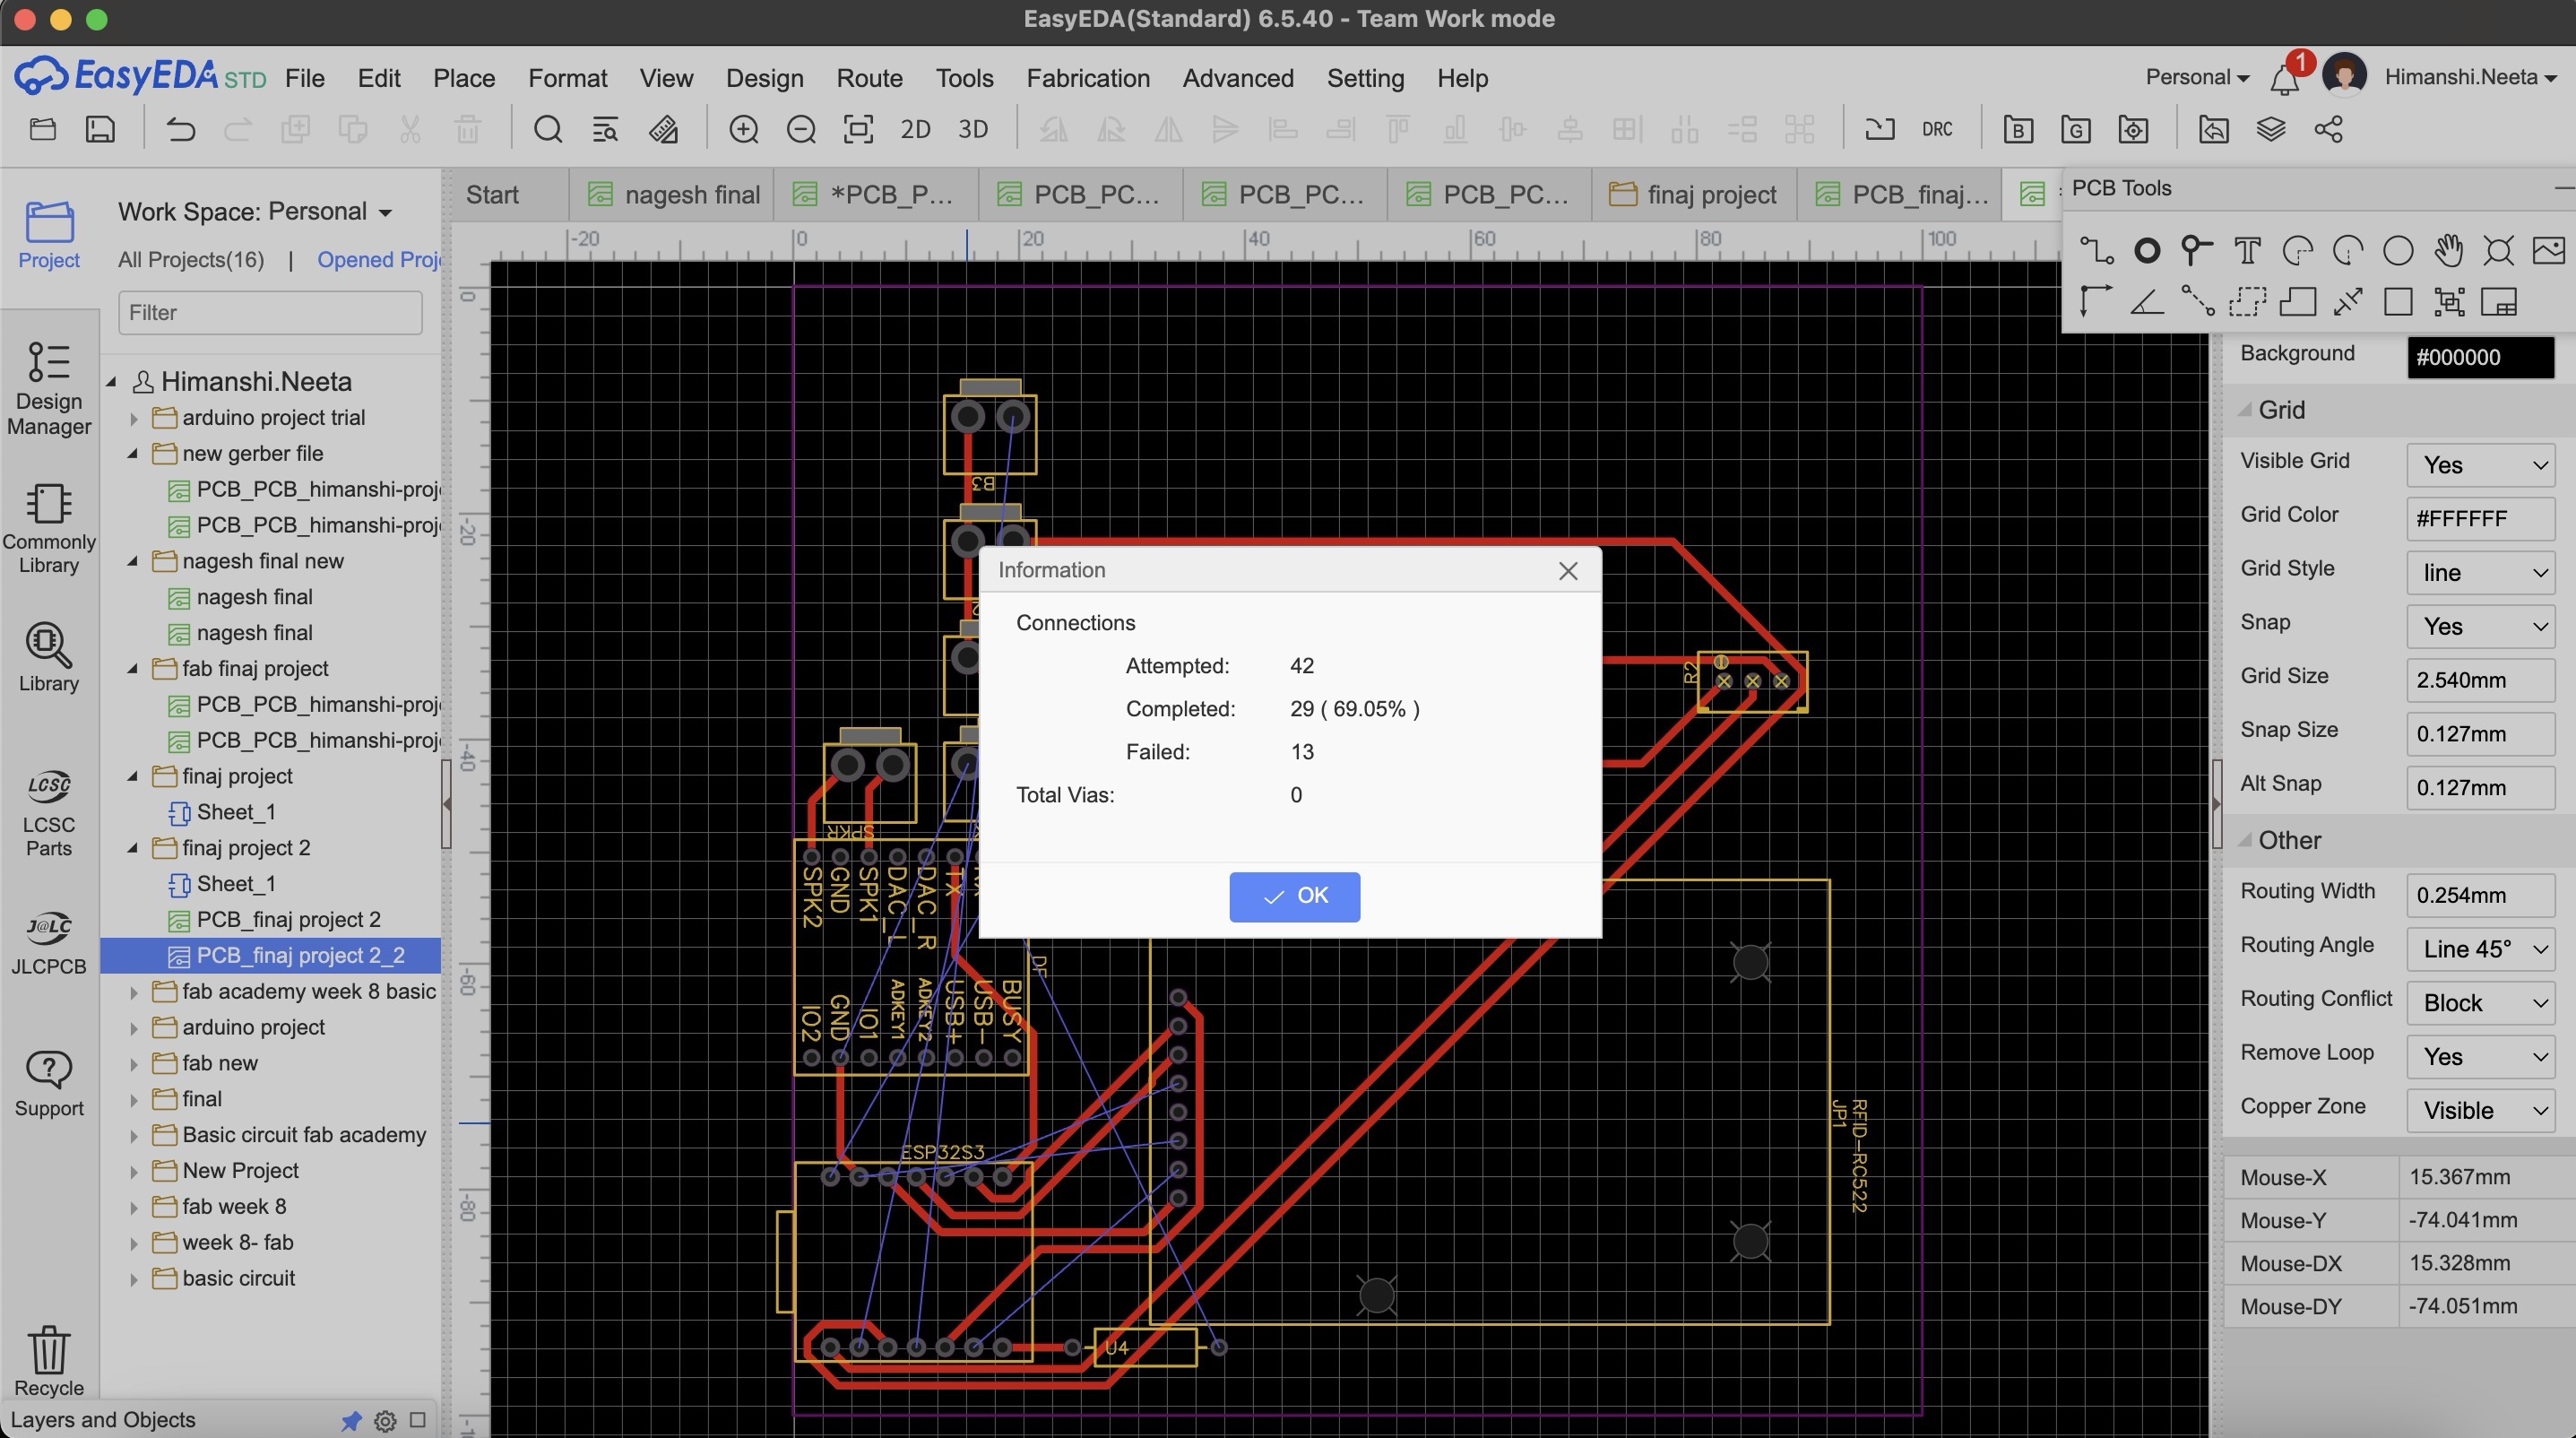Collapse the Grid section
The height and width of the screenshot is (1438, 2576).
click(2245, 409)
